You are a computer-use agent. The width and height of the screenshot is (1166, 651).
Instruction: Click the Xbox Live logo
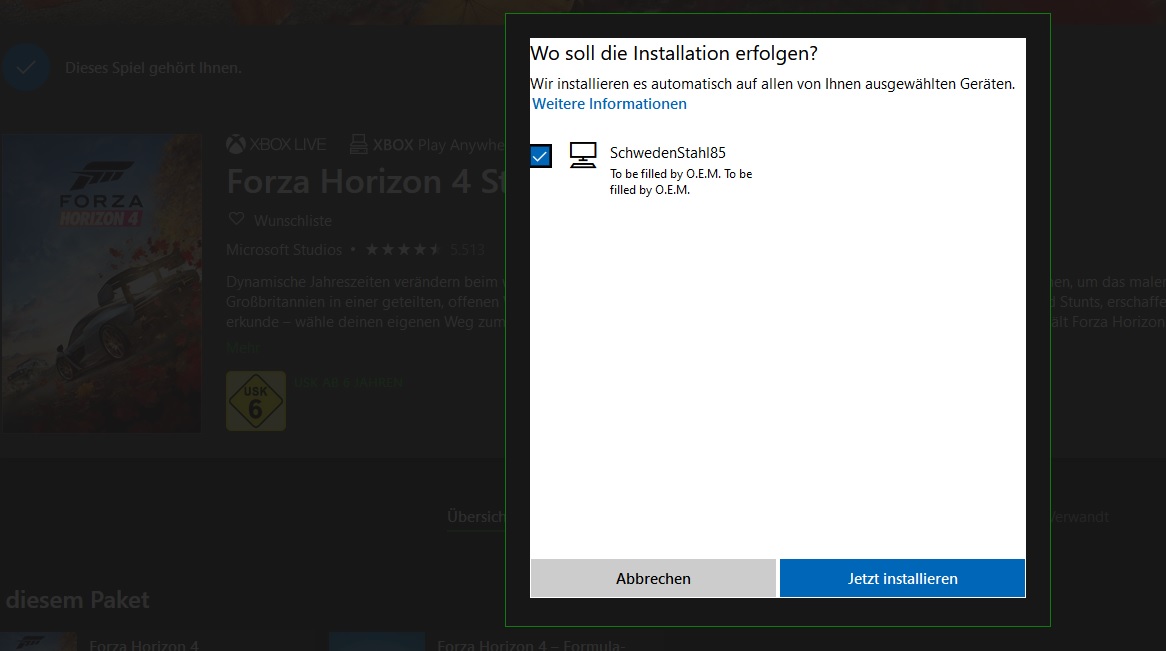pyautogui.click(x=276, y=144)
